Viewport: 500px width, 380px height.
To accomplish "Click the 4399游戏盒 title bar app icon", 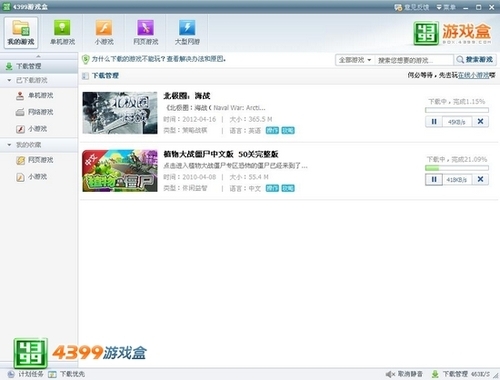I will point(7,7).
